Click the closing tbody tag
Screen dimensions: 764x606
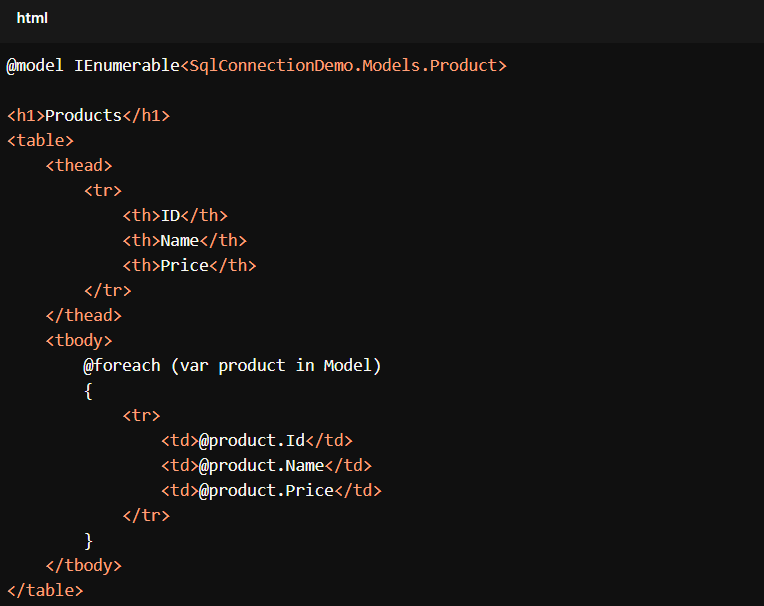pos(84,566)
